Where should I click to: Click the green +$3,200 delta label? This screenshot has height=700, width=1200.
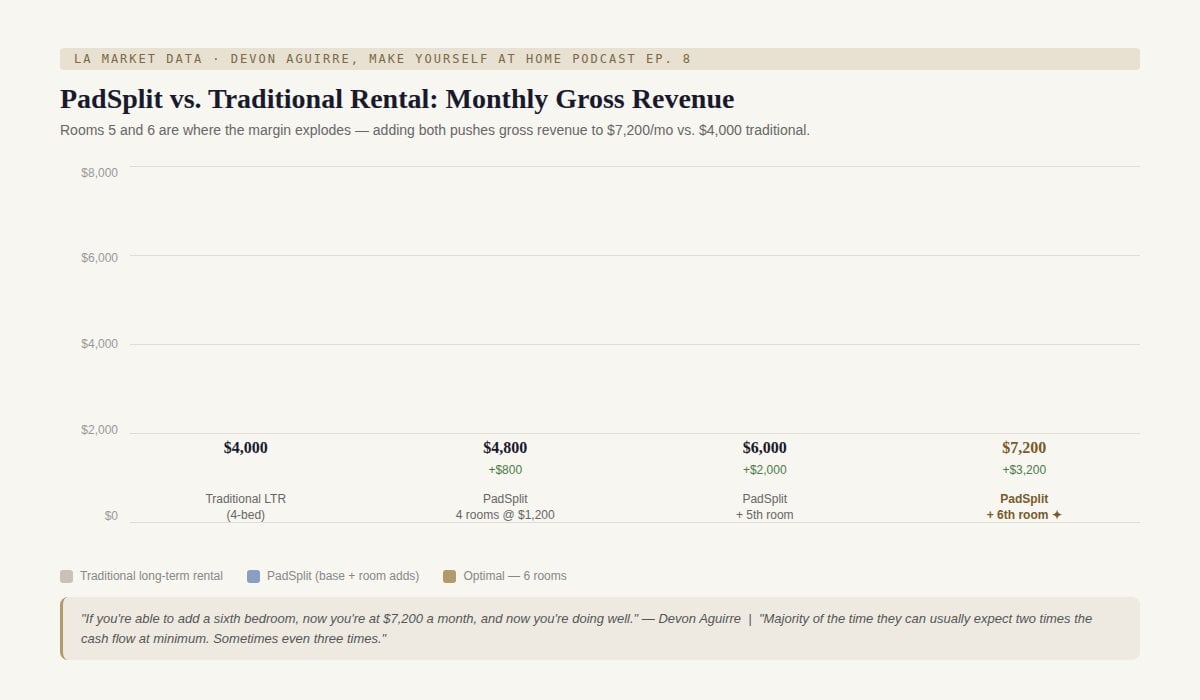coord(1024,470)
